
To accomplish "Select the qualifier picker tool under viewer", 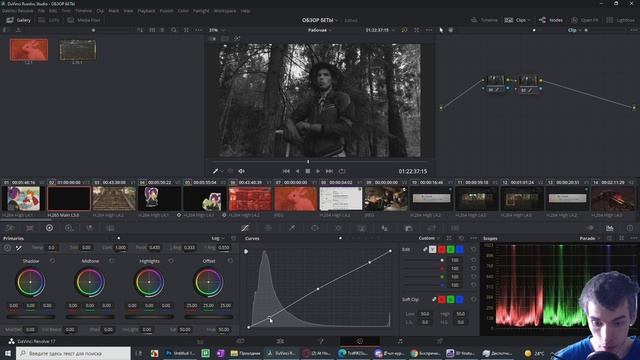I will click(x=216, y=171).
